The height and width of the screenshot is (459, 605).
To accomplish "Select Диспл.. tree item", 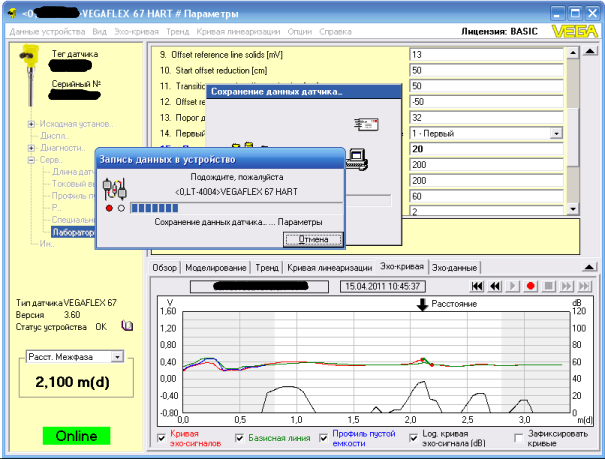I will click(x=54, y=136).
